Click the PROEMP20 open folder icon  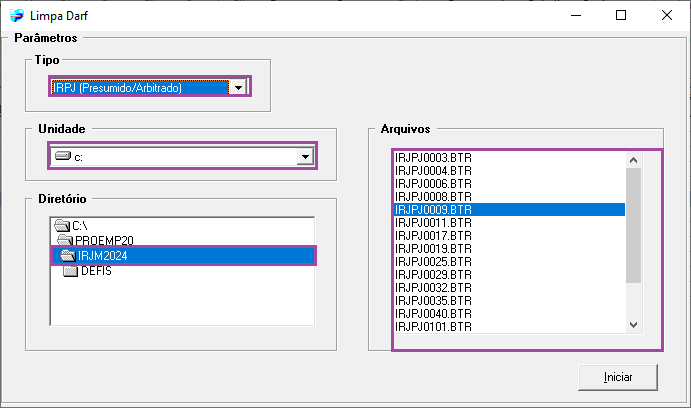(65, 240)
